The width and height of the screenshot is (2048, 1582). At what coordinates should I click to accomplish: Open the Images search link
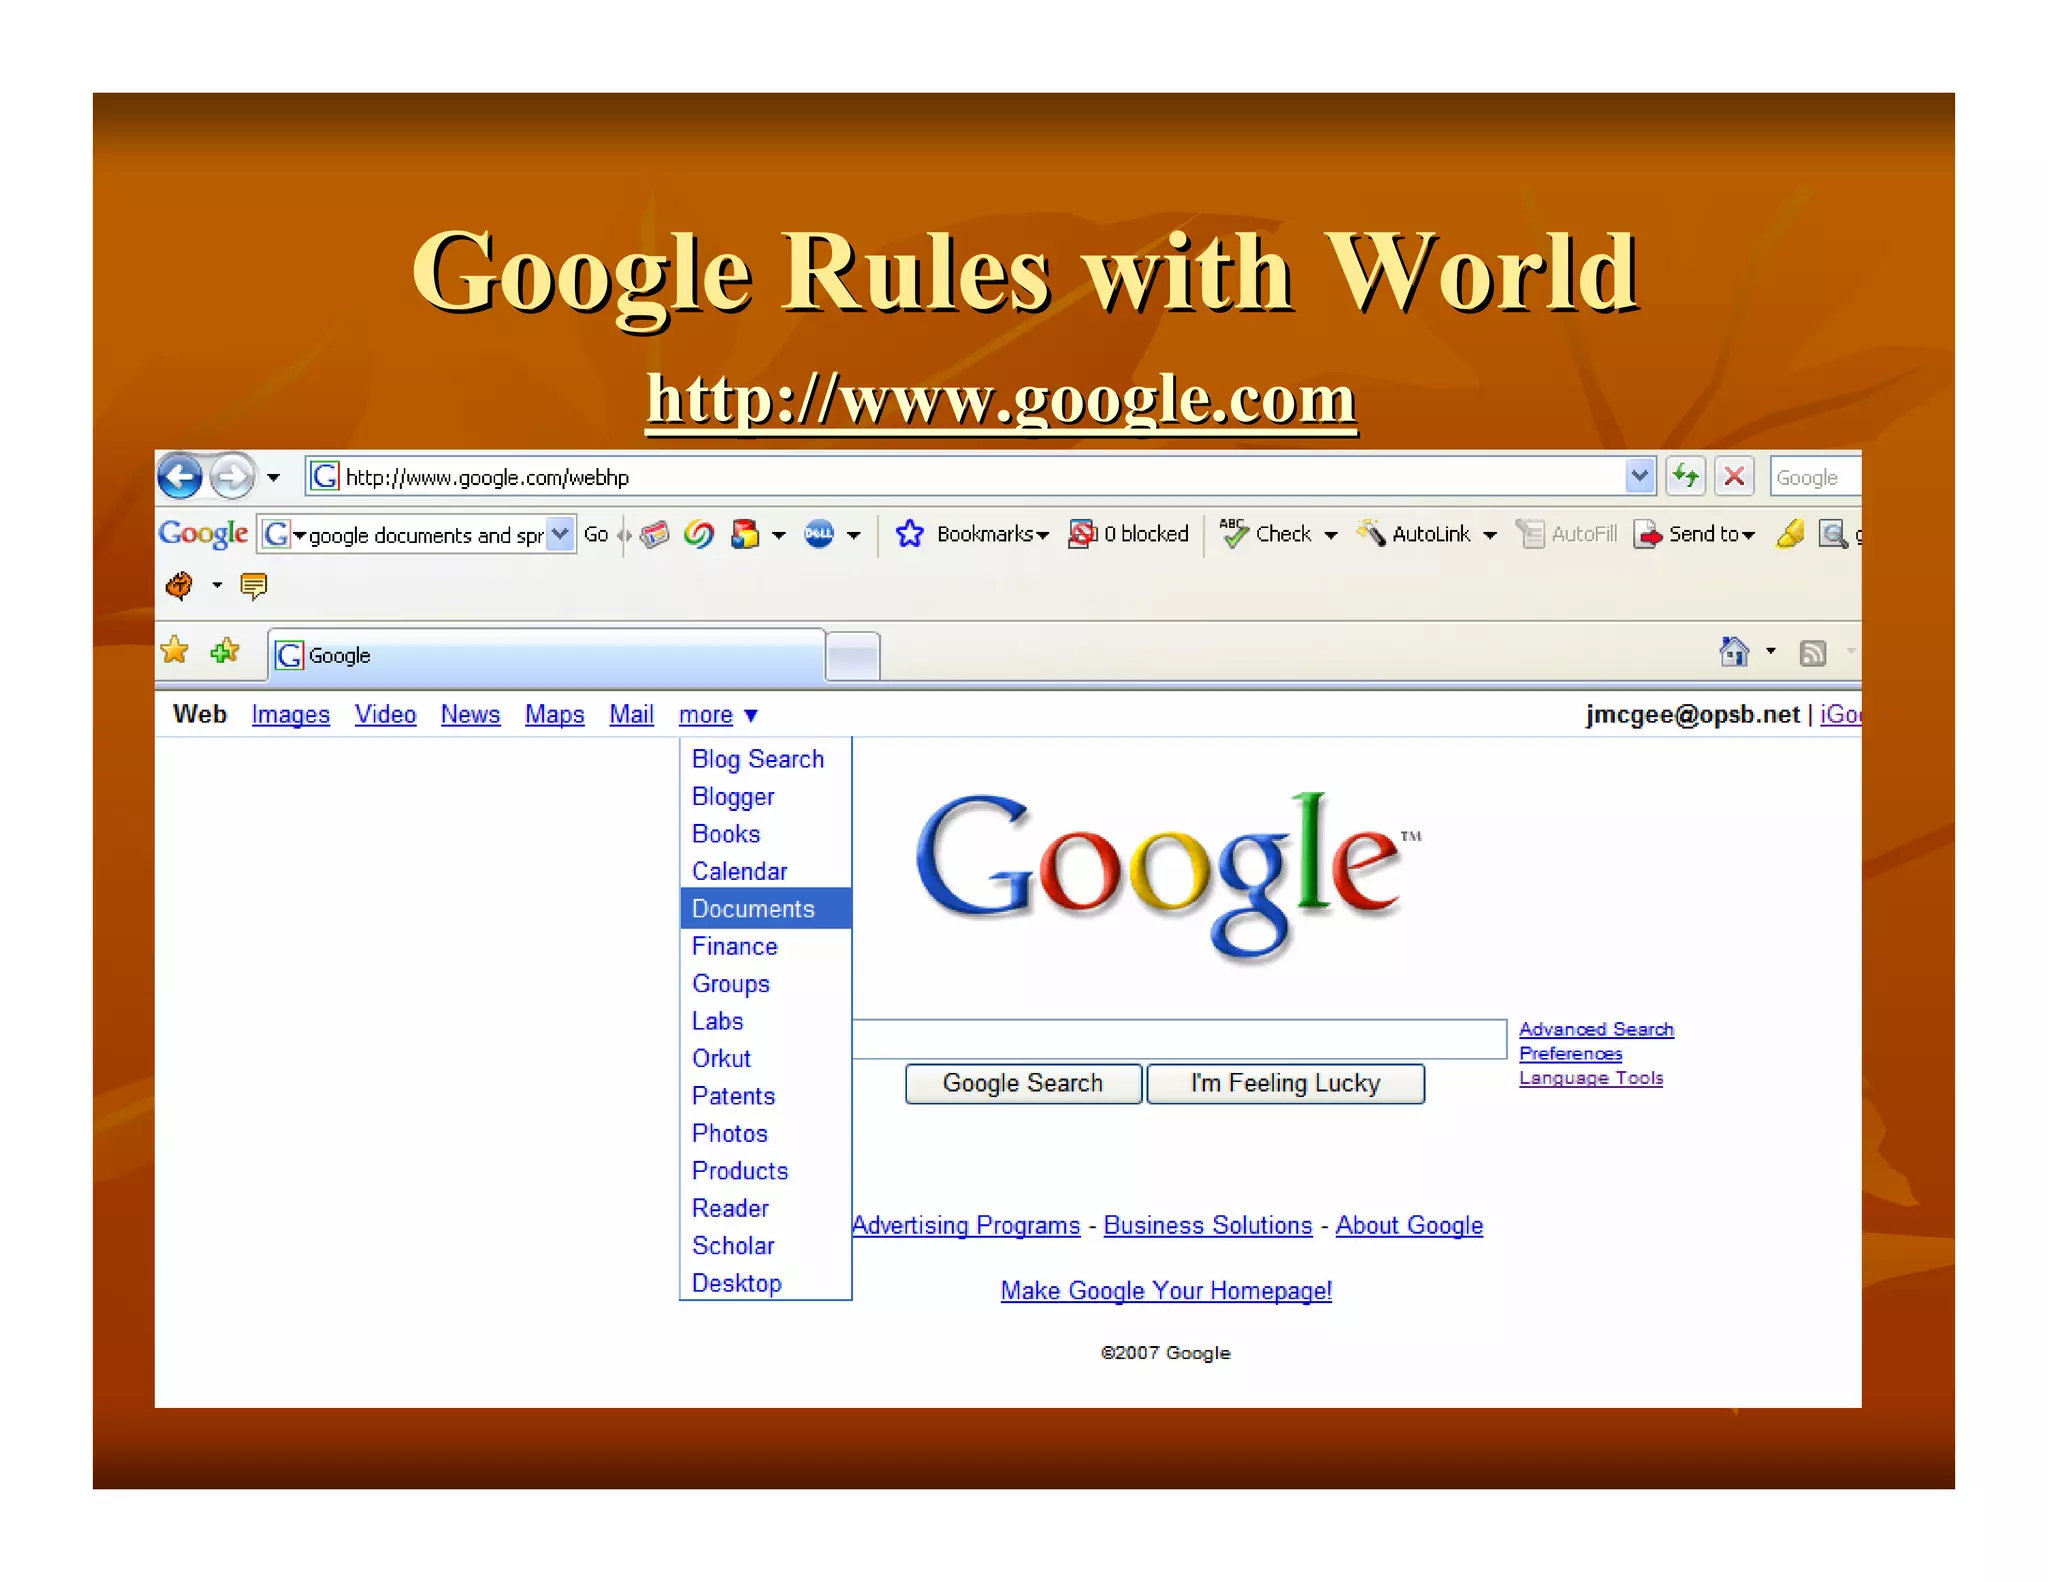click(290, 715)
